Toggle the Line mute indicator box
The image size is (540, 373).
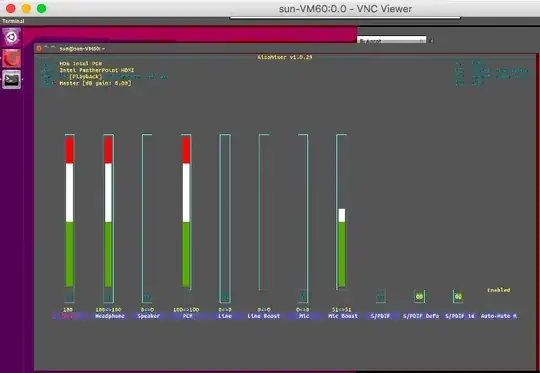pos(225,297)
